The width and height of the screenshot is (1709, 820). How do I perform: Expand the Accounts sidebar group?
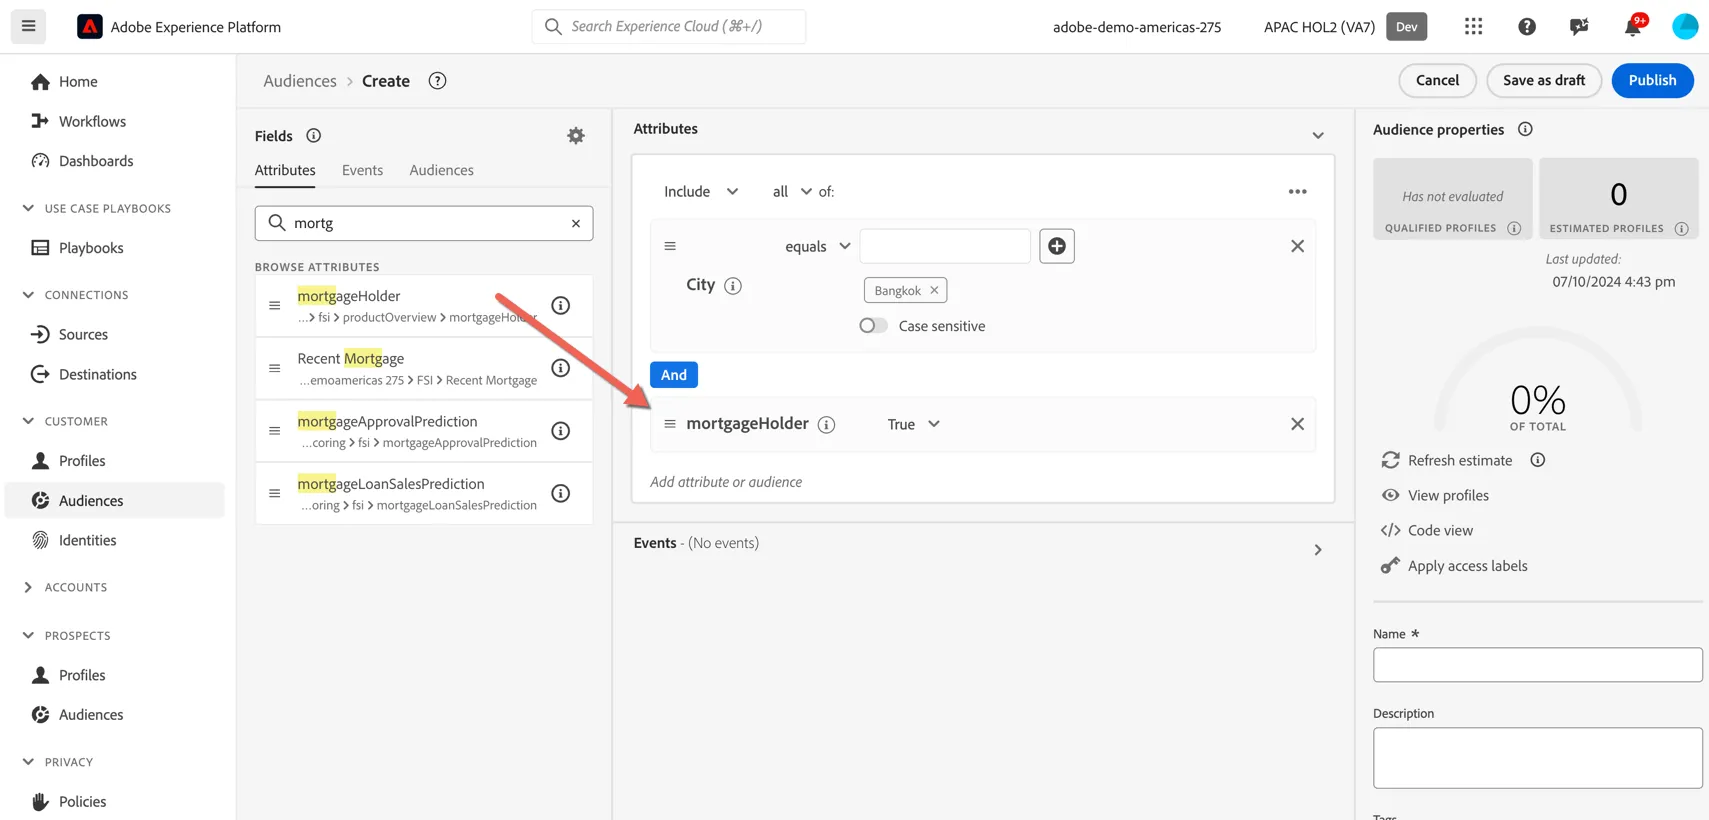[x=28, y=588]
